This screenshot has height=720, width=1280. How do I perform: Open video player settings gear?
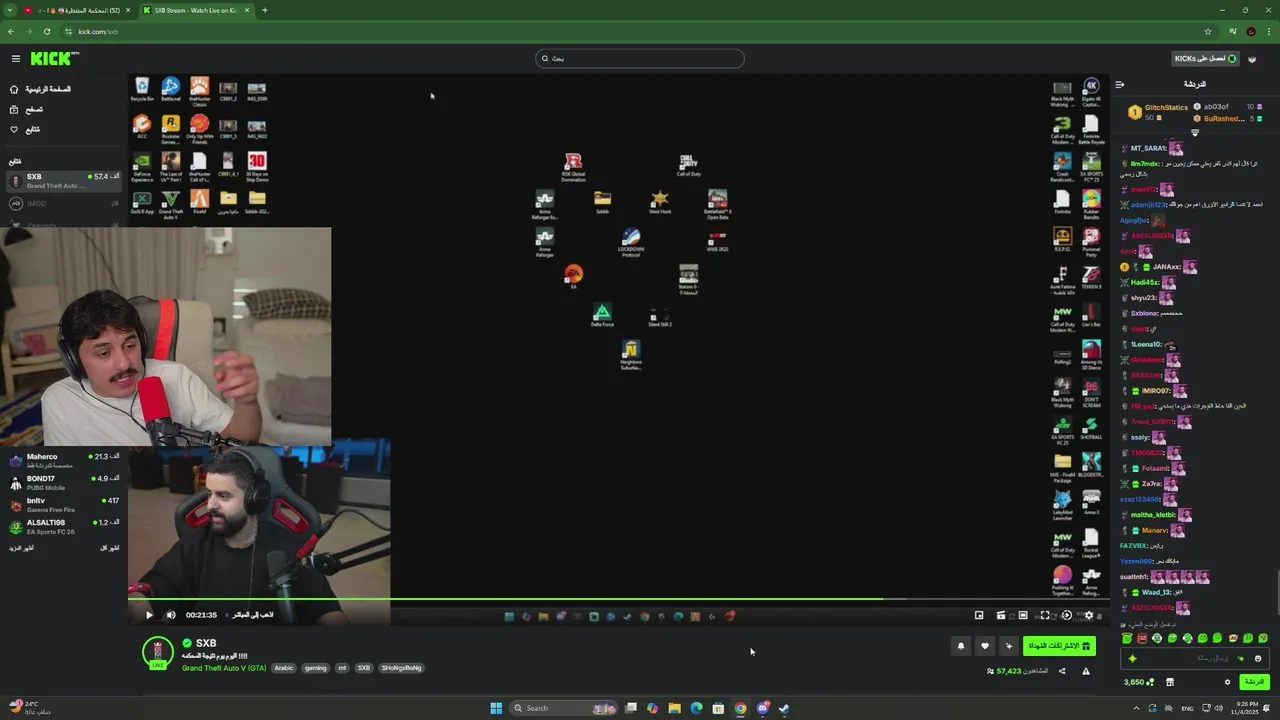coord(1089,615)
